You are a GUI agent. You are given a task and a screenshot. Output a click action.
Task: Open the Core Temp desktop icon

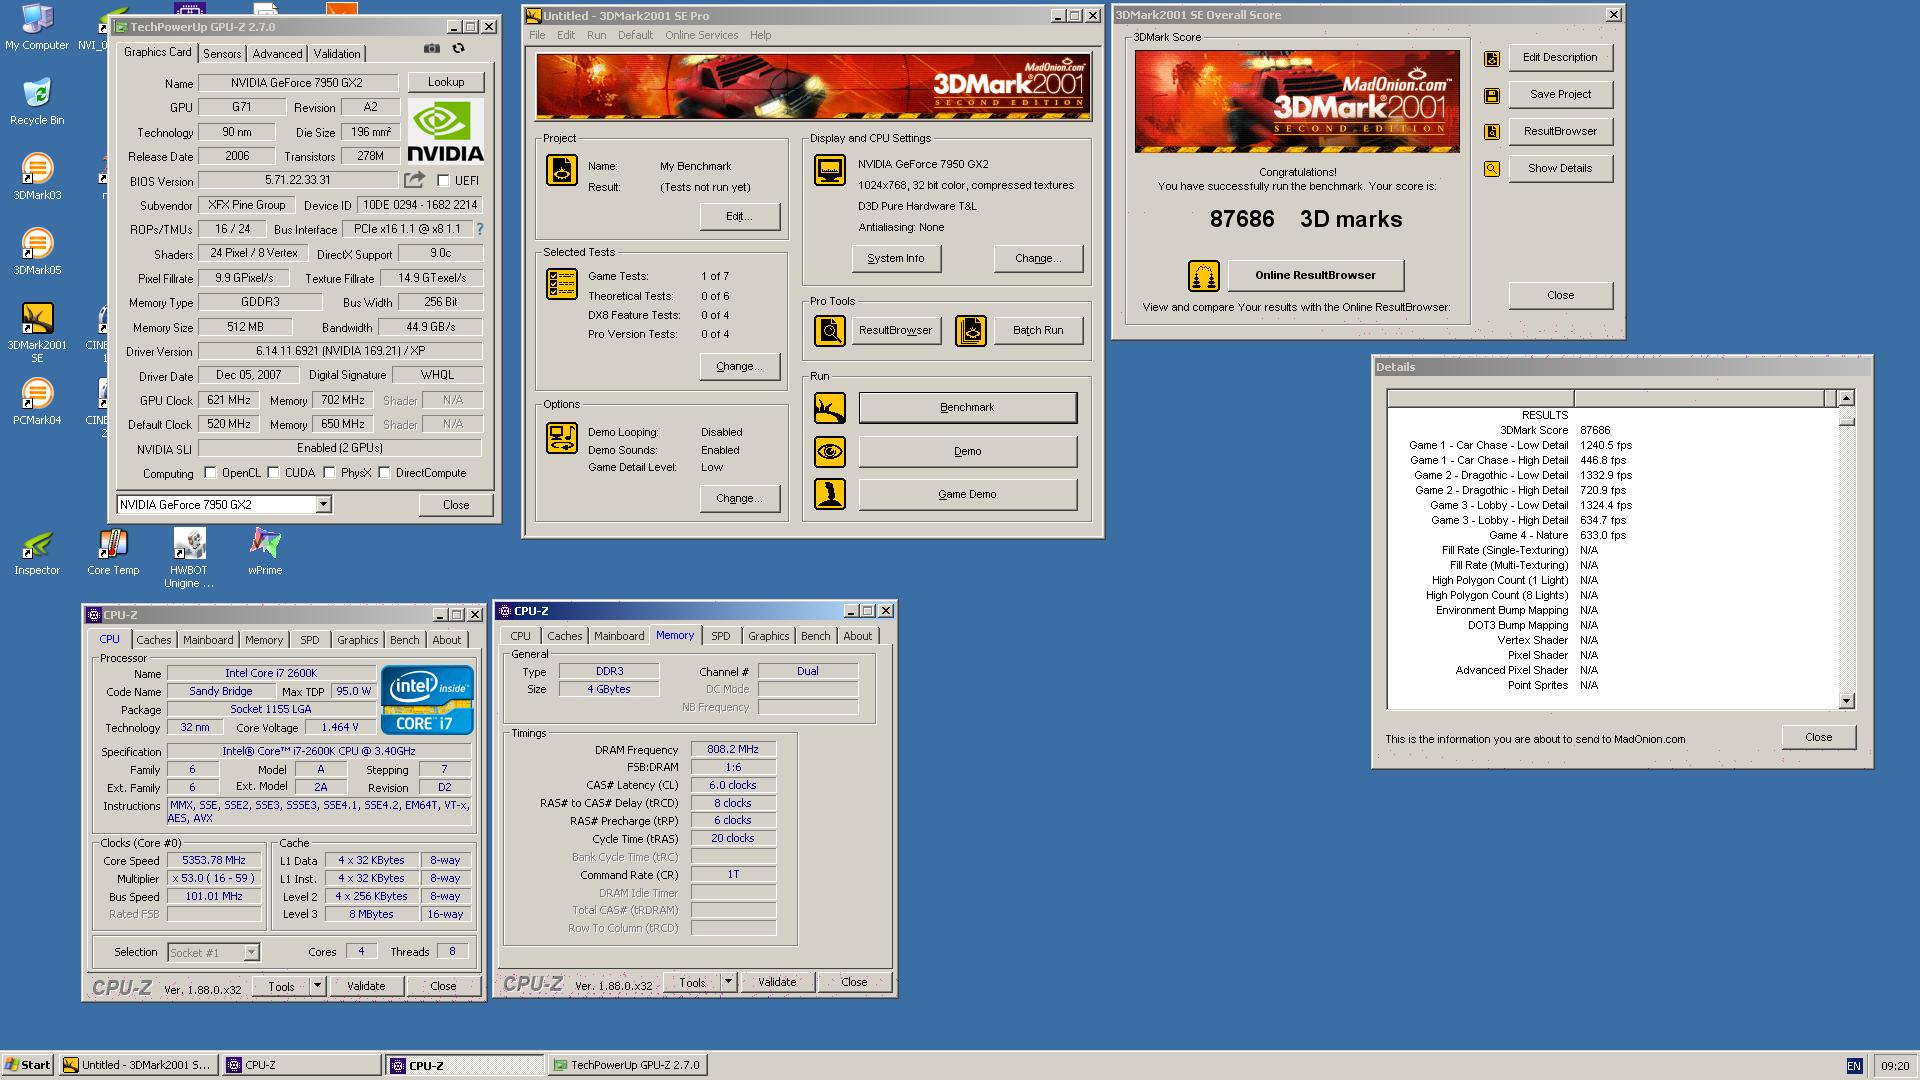point(113,552)
